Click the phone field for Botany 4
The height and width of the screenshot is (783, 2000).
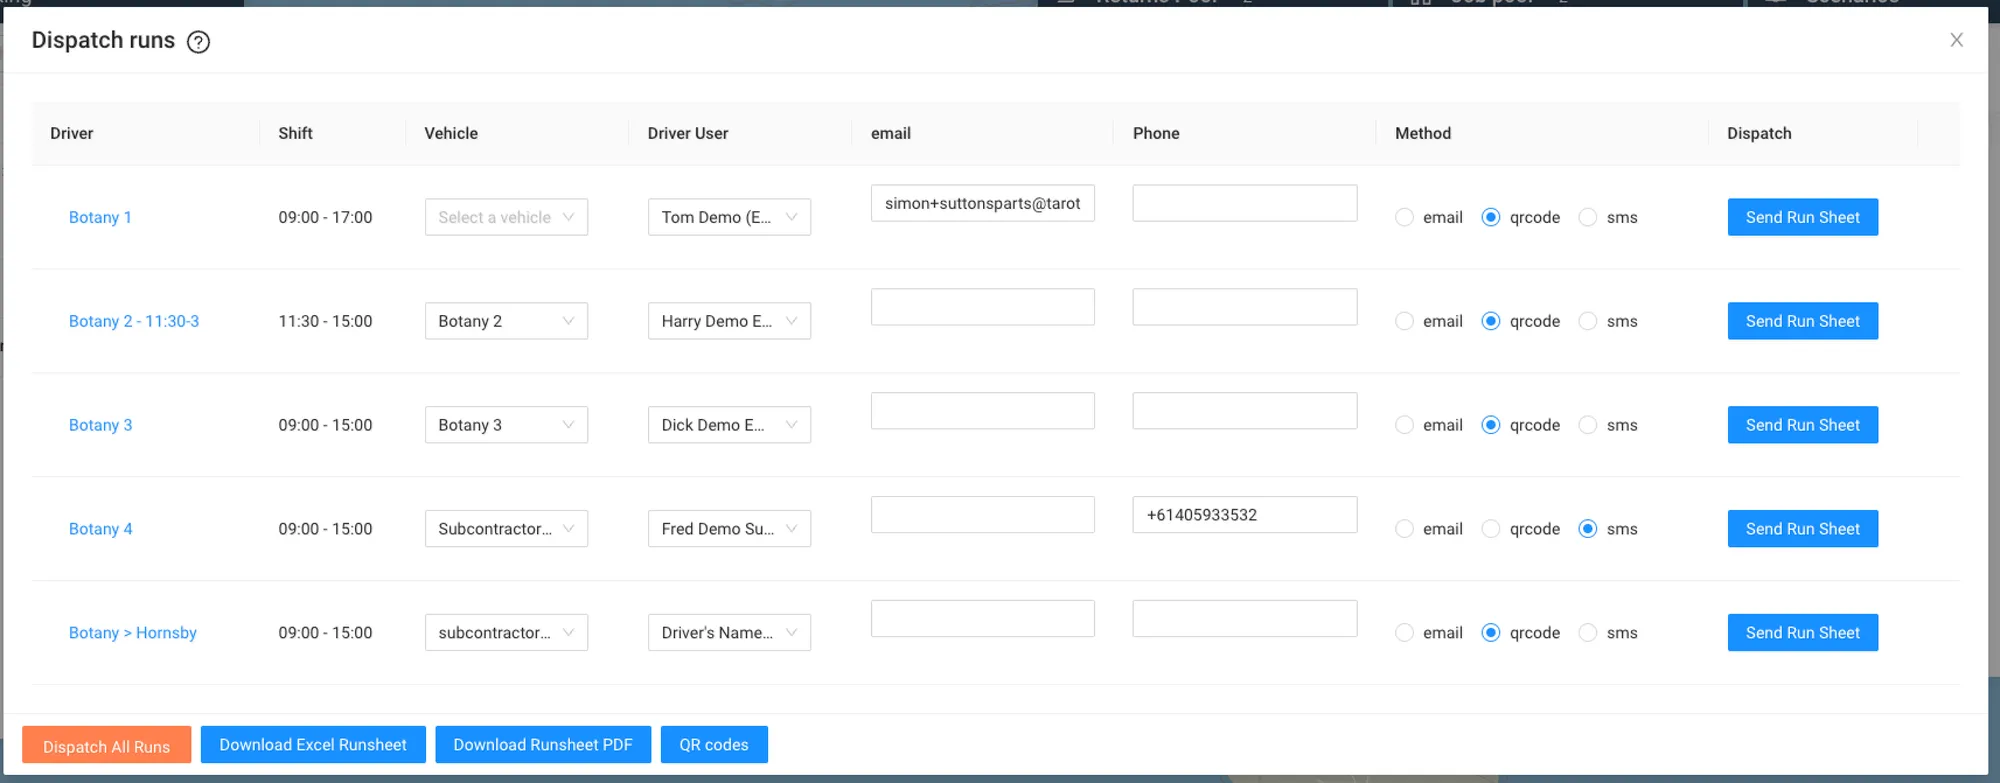1245,515
